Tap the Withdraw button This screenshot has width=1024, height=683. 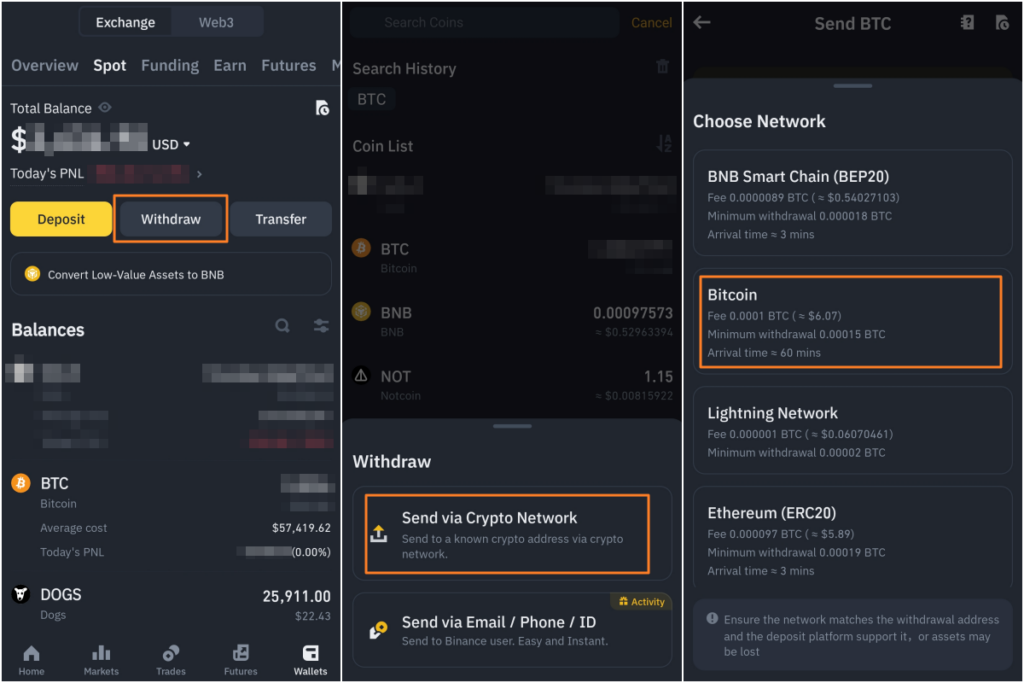(171, 219)
